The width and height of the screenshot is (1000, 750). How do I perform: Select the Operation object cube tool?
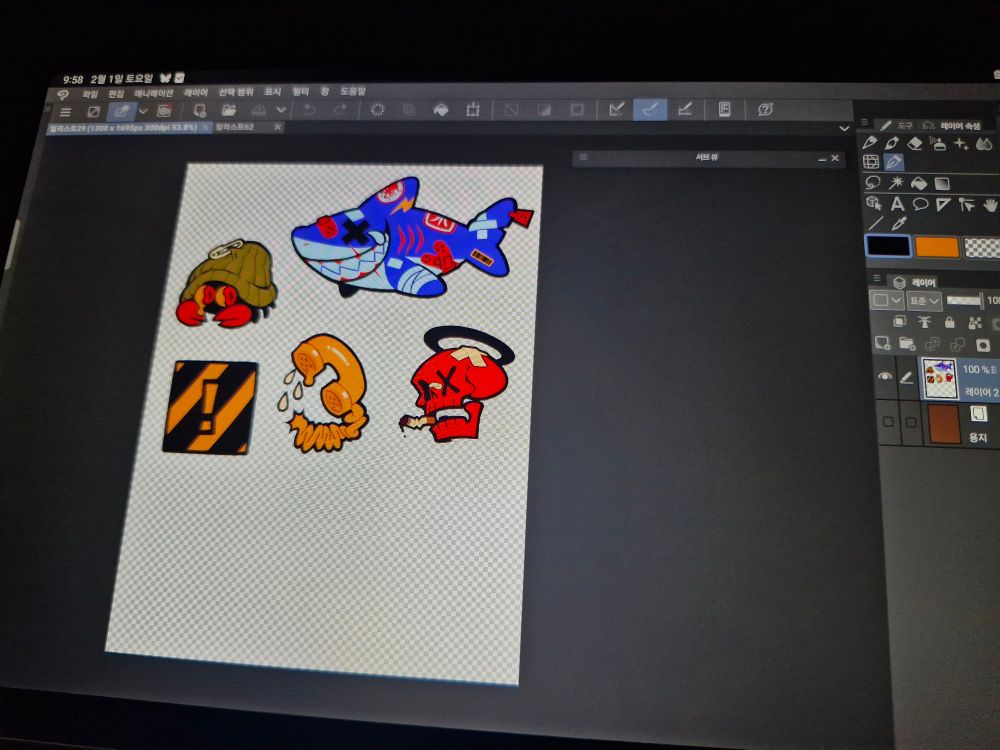pos(874,203)
